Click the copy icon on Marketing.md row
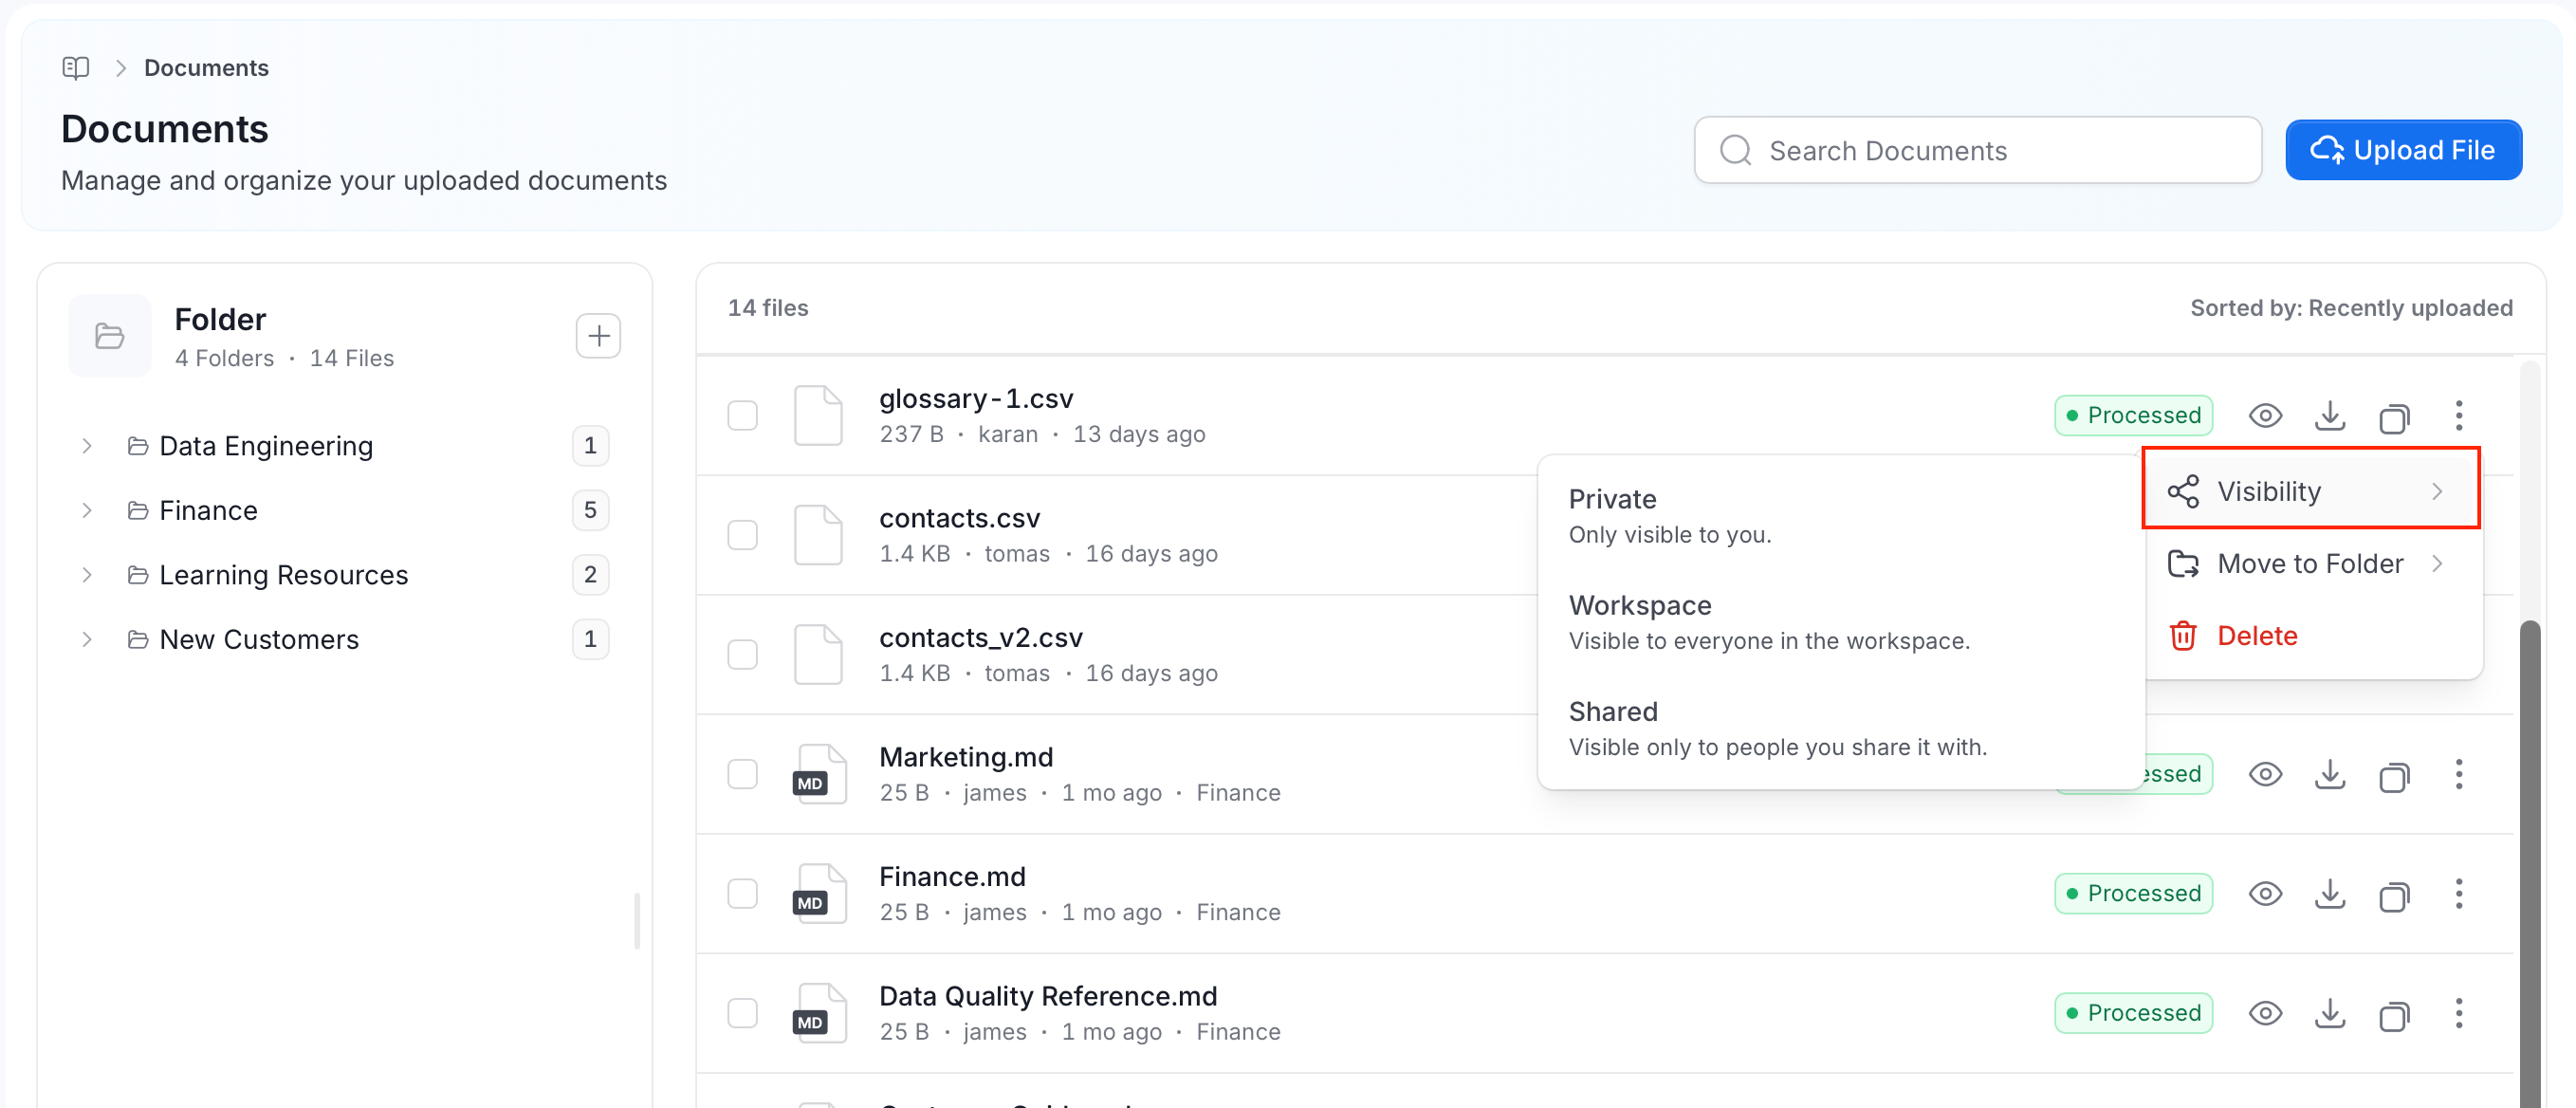The width and height of the screenshot is (2576, 1108). [x=2394, y=776]
